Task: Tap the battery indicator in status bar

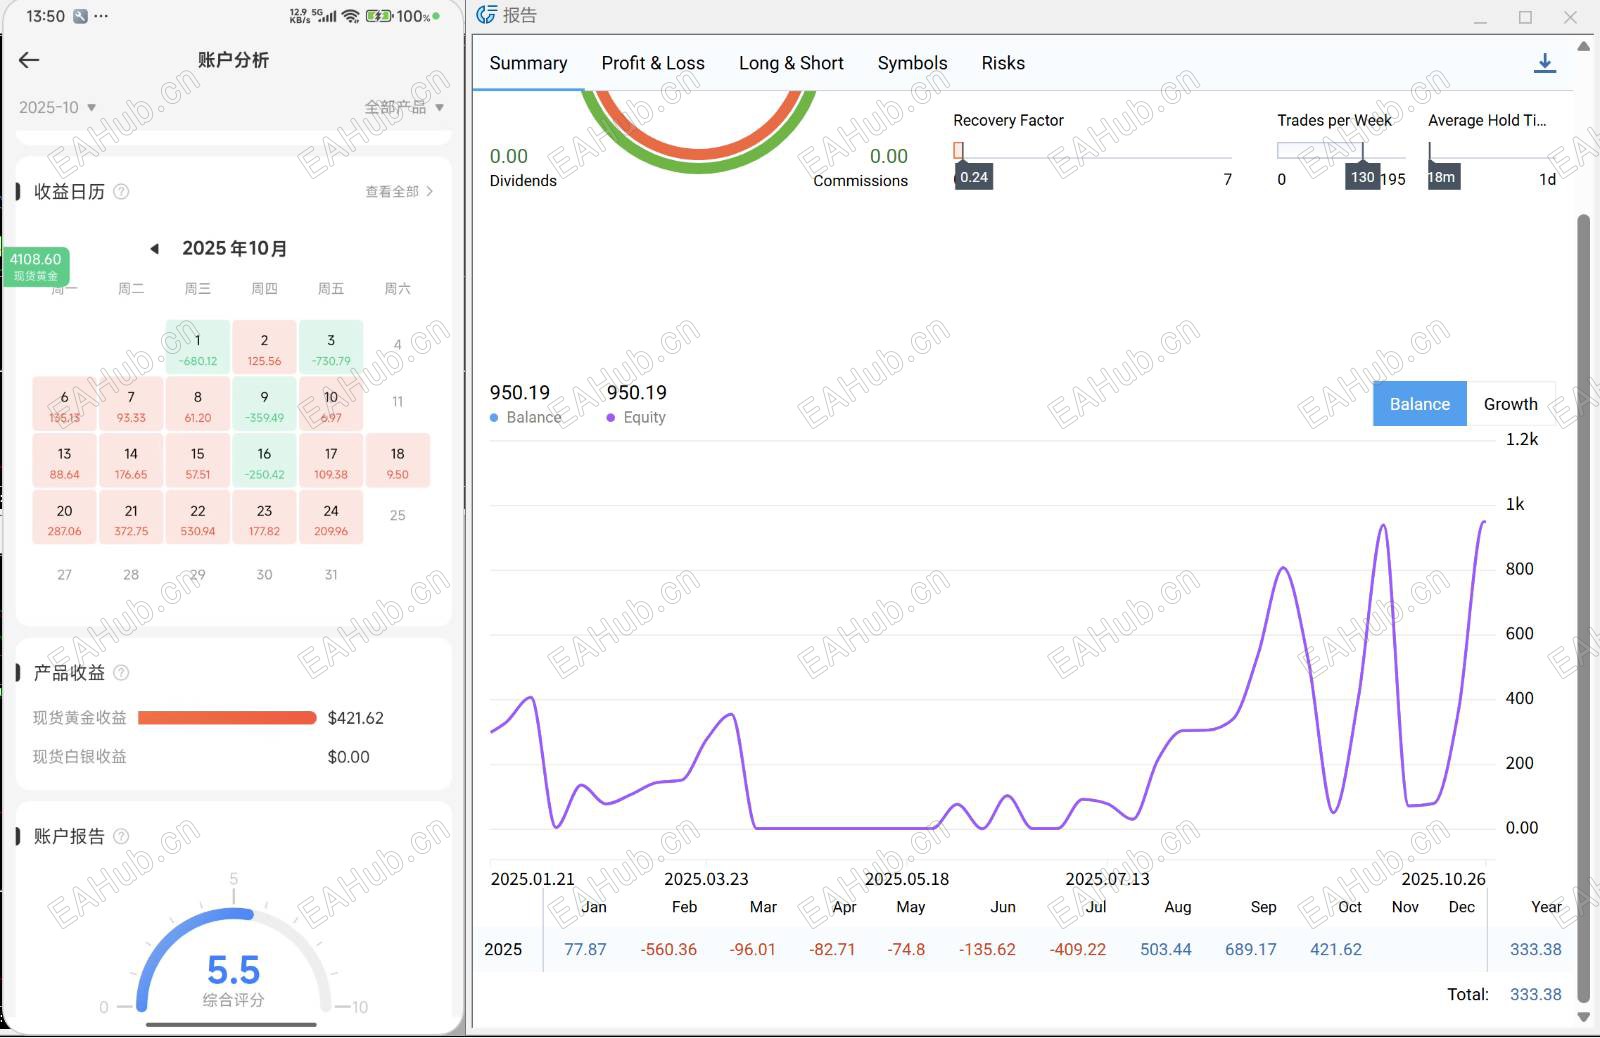Action: click(379, 16)
